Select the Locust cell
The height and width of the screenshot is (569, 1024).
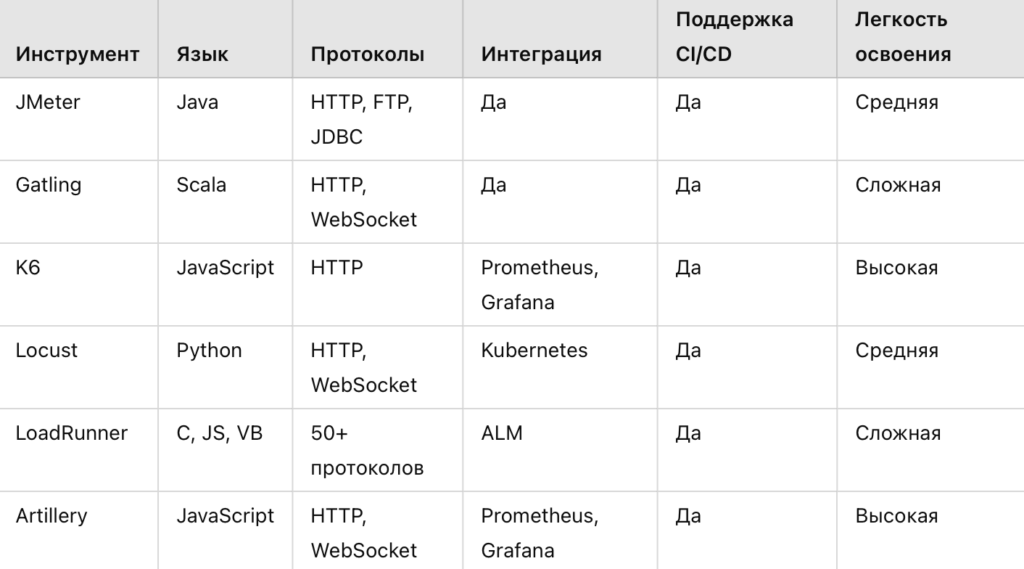46,350
